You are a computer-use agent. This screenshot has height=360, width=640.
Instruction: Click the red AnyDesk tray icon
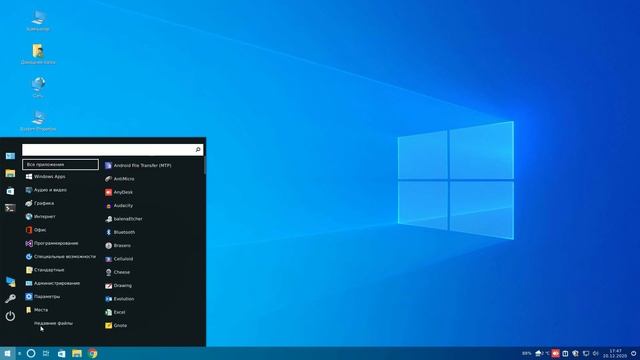[556, 353]
